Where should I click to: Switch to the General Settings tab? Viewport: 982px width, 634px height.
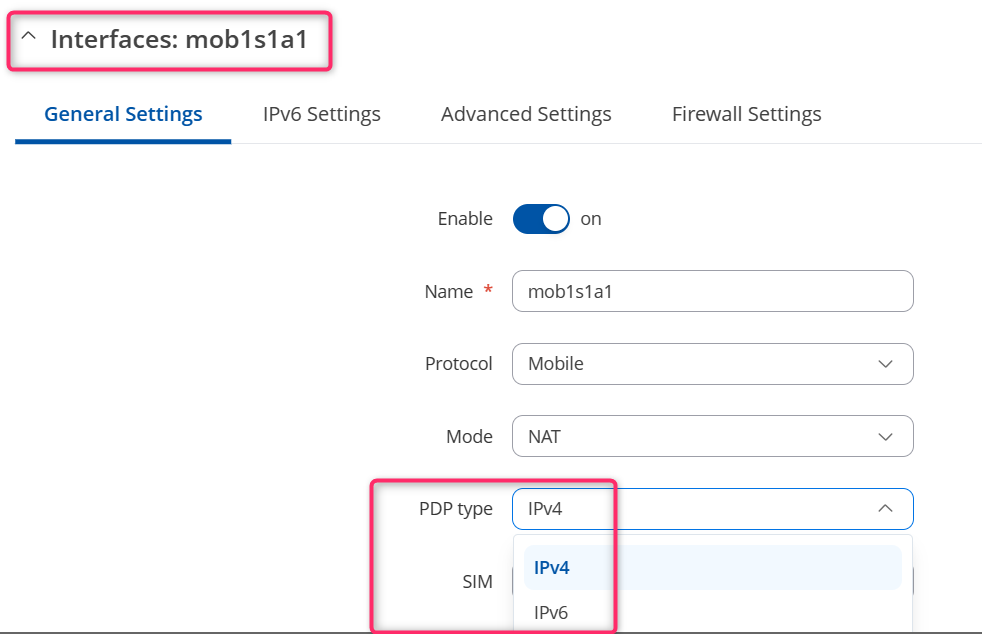tap(123, 114)
